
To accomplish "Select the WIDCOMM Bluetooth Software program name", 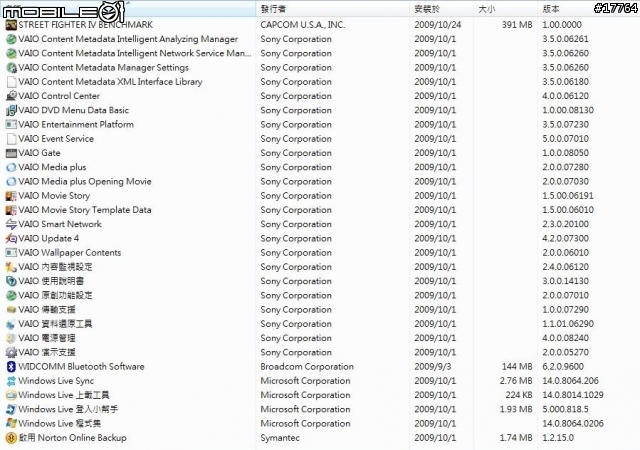I will (x=82, y=367).
